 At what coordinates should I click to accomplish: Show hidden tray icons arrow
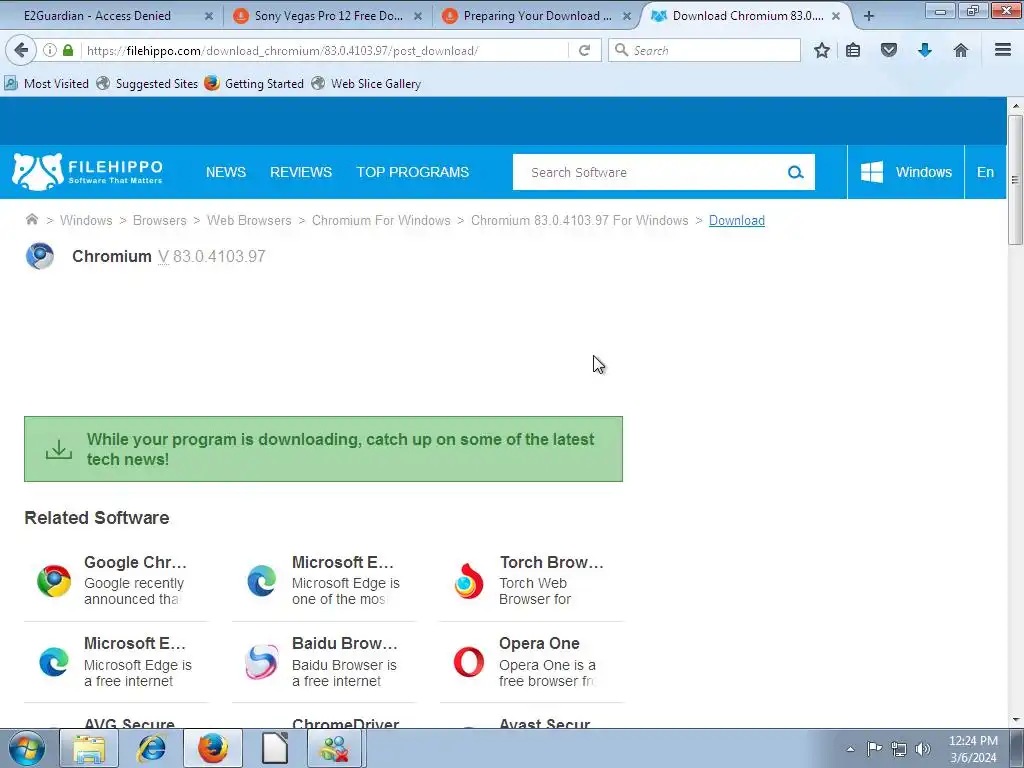click(x=850, y=749)
